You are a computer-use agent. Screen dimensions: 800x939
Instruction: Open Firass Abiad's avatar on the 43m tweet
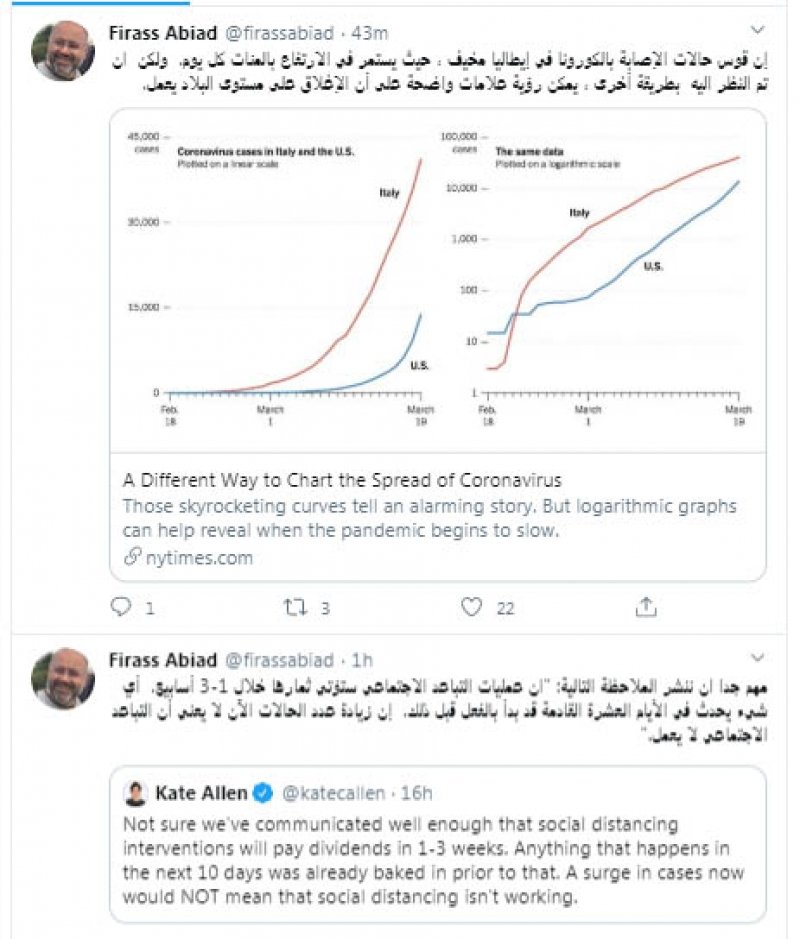[62, 50]
